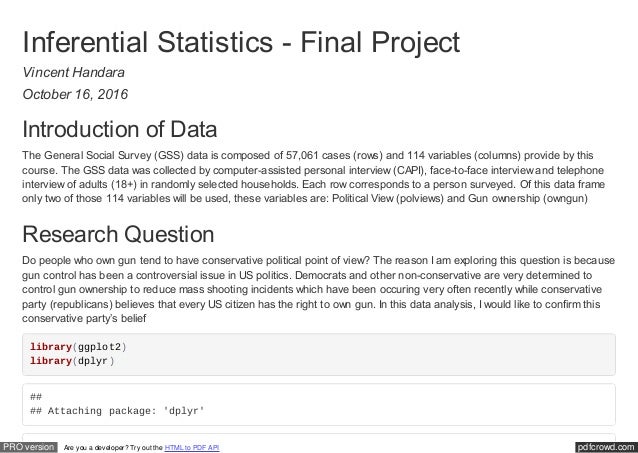Click the PRO version button

(x=28, y=445)
